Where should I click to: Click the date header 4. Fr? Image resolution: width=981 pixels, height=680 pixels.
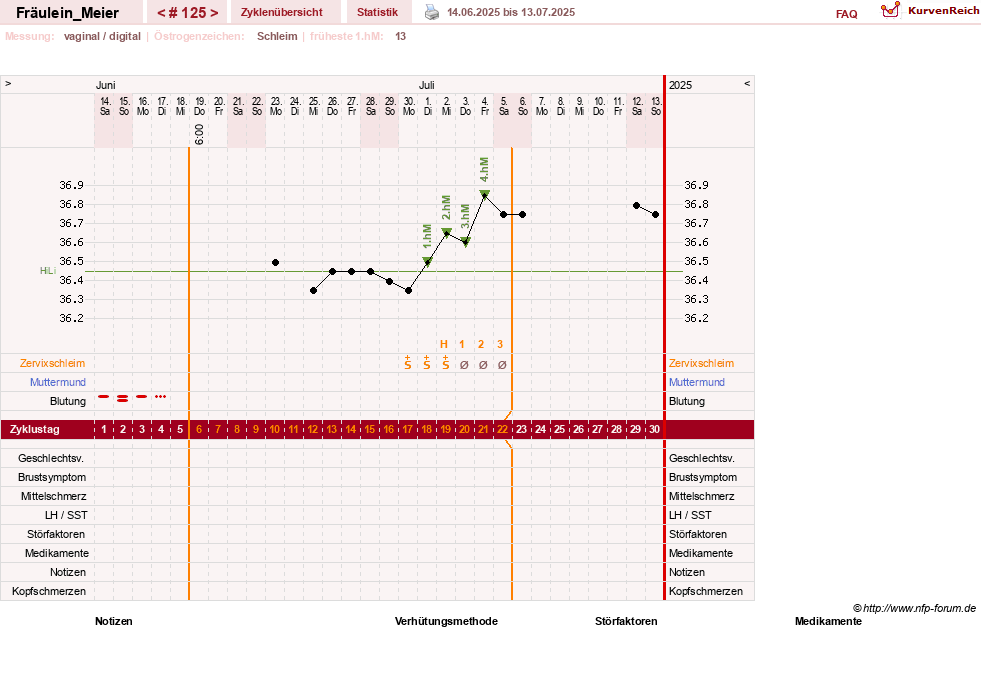[485, 106]
